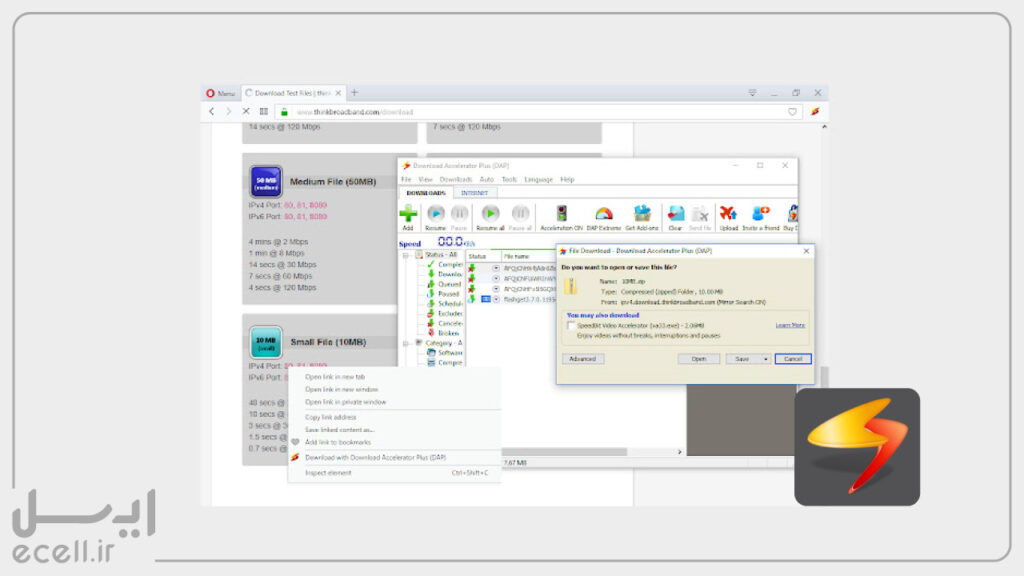Click the green Add download icon
This screenshot has height=576, width=1024.
pos(408,214)
